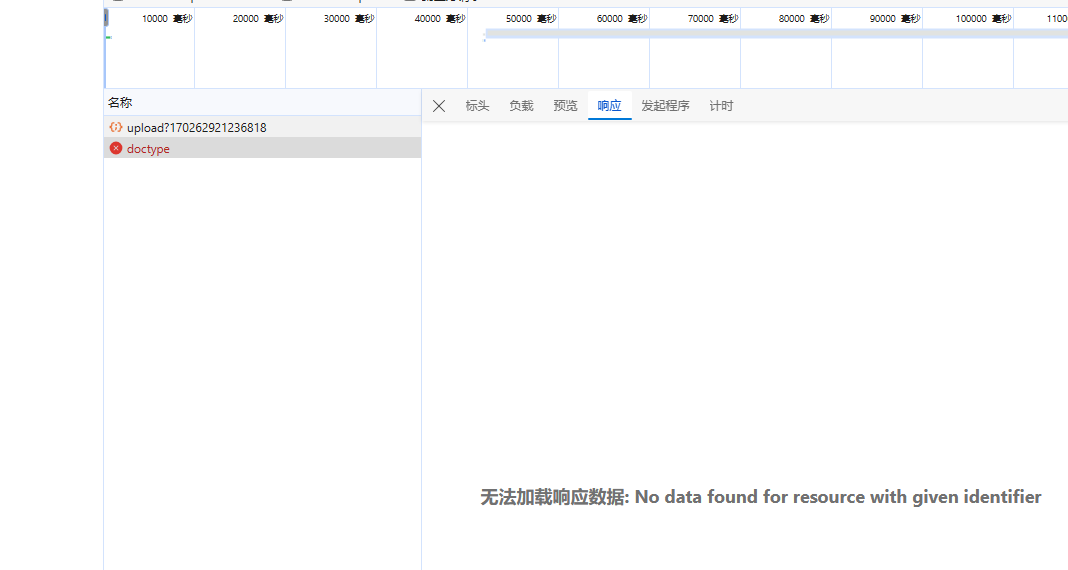Select the 响应 (Response) tab
Viewport: 1068px width, 570px height.
click(610, 106)
